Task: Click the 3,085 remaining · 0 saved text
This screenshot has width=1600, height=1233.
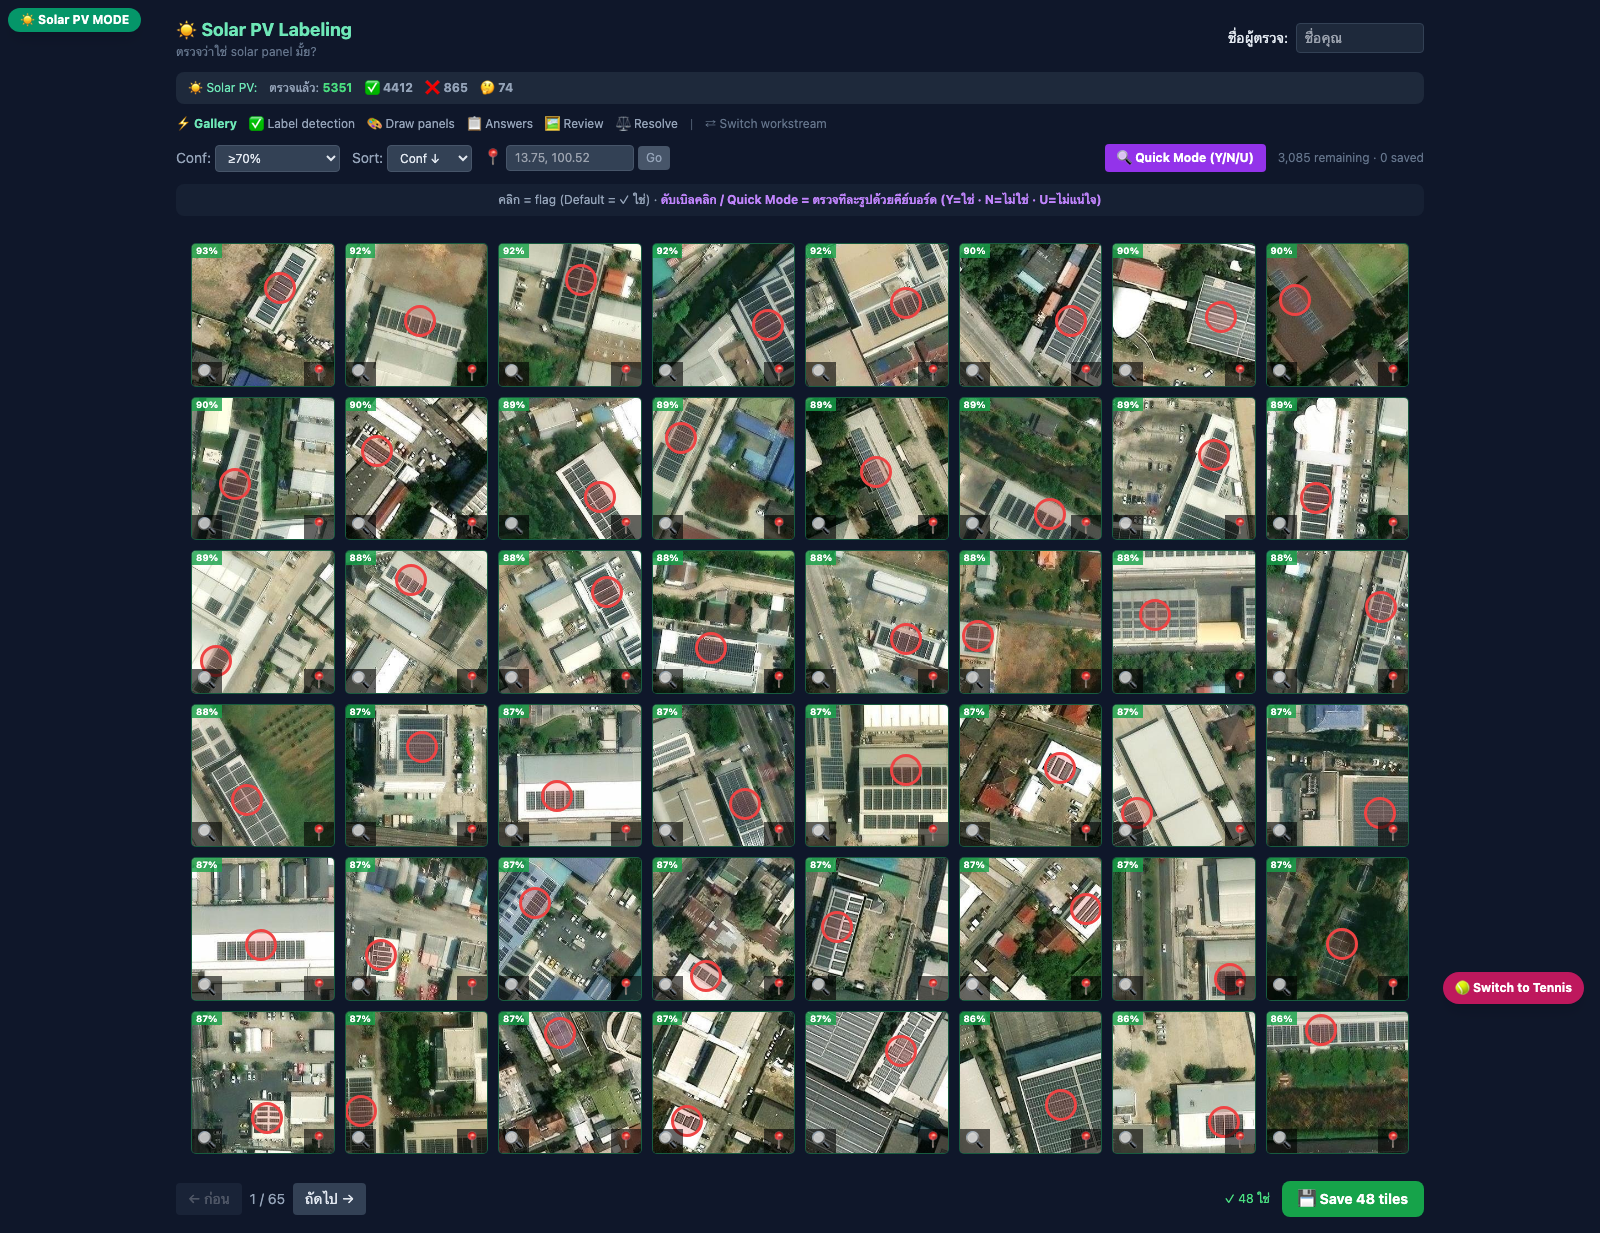Action: pos(1351,158)
